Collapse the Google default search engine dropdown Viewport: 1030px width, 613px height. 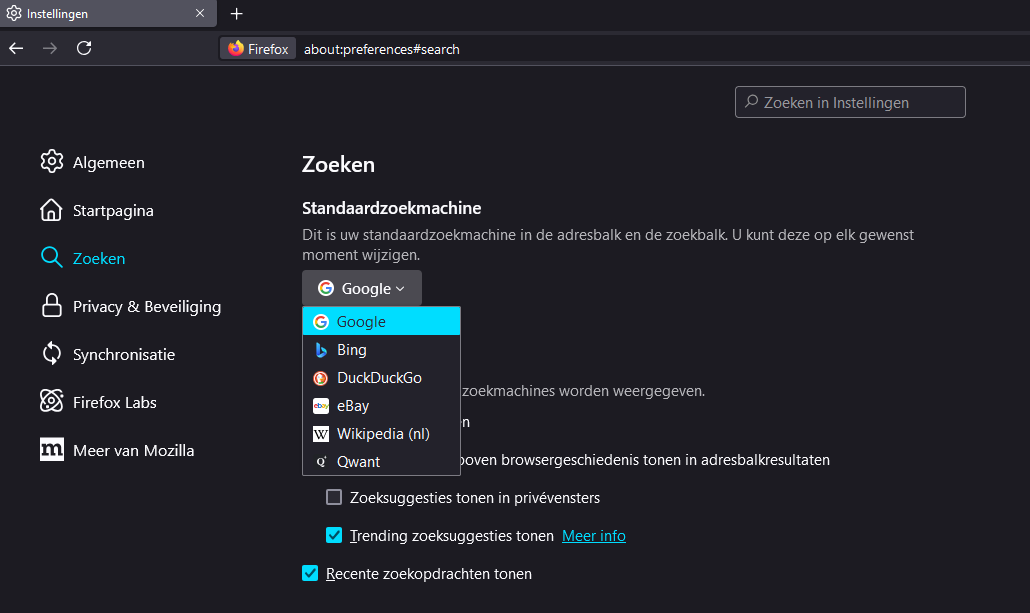click(x=362, y=288)
